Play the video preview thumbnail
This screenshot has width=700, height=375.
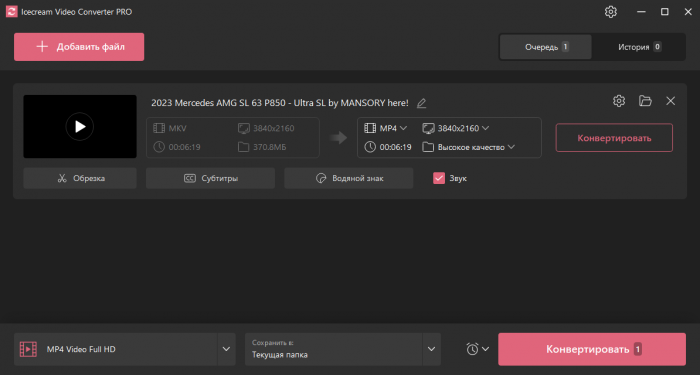coord(80,126)
